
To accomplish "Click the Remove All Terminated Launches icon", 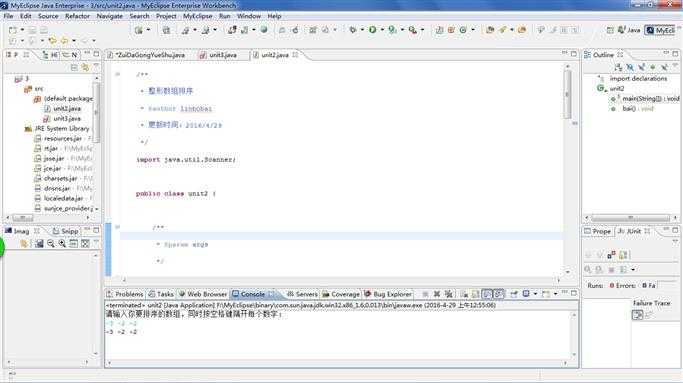I will (x=448, y=294).
